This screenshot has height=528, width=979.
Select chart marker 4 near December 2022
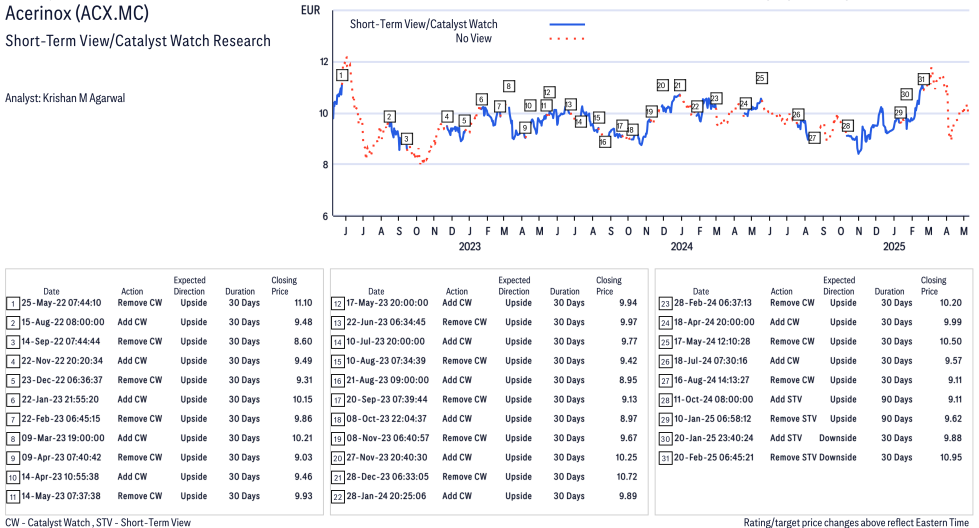[447, 116]
